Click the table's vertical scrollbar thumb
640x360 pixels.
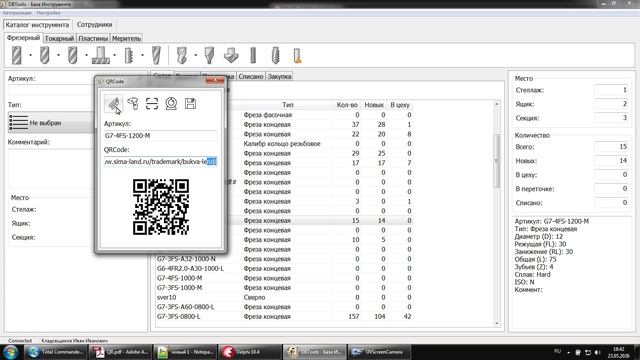[497, 161]
